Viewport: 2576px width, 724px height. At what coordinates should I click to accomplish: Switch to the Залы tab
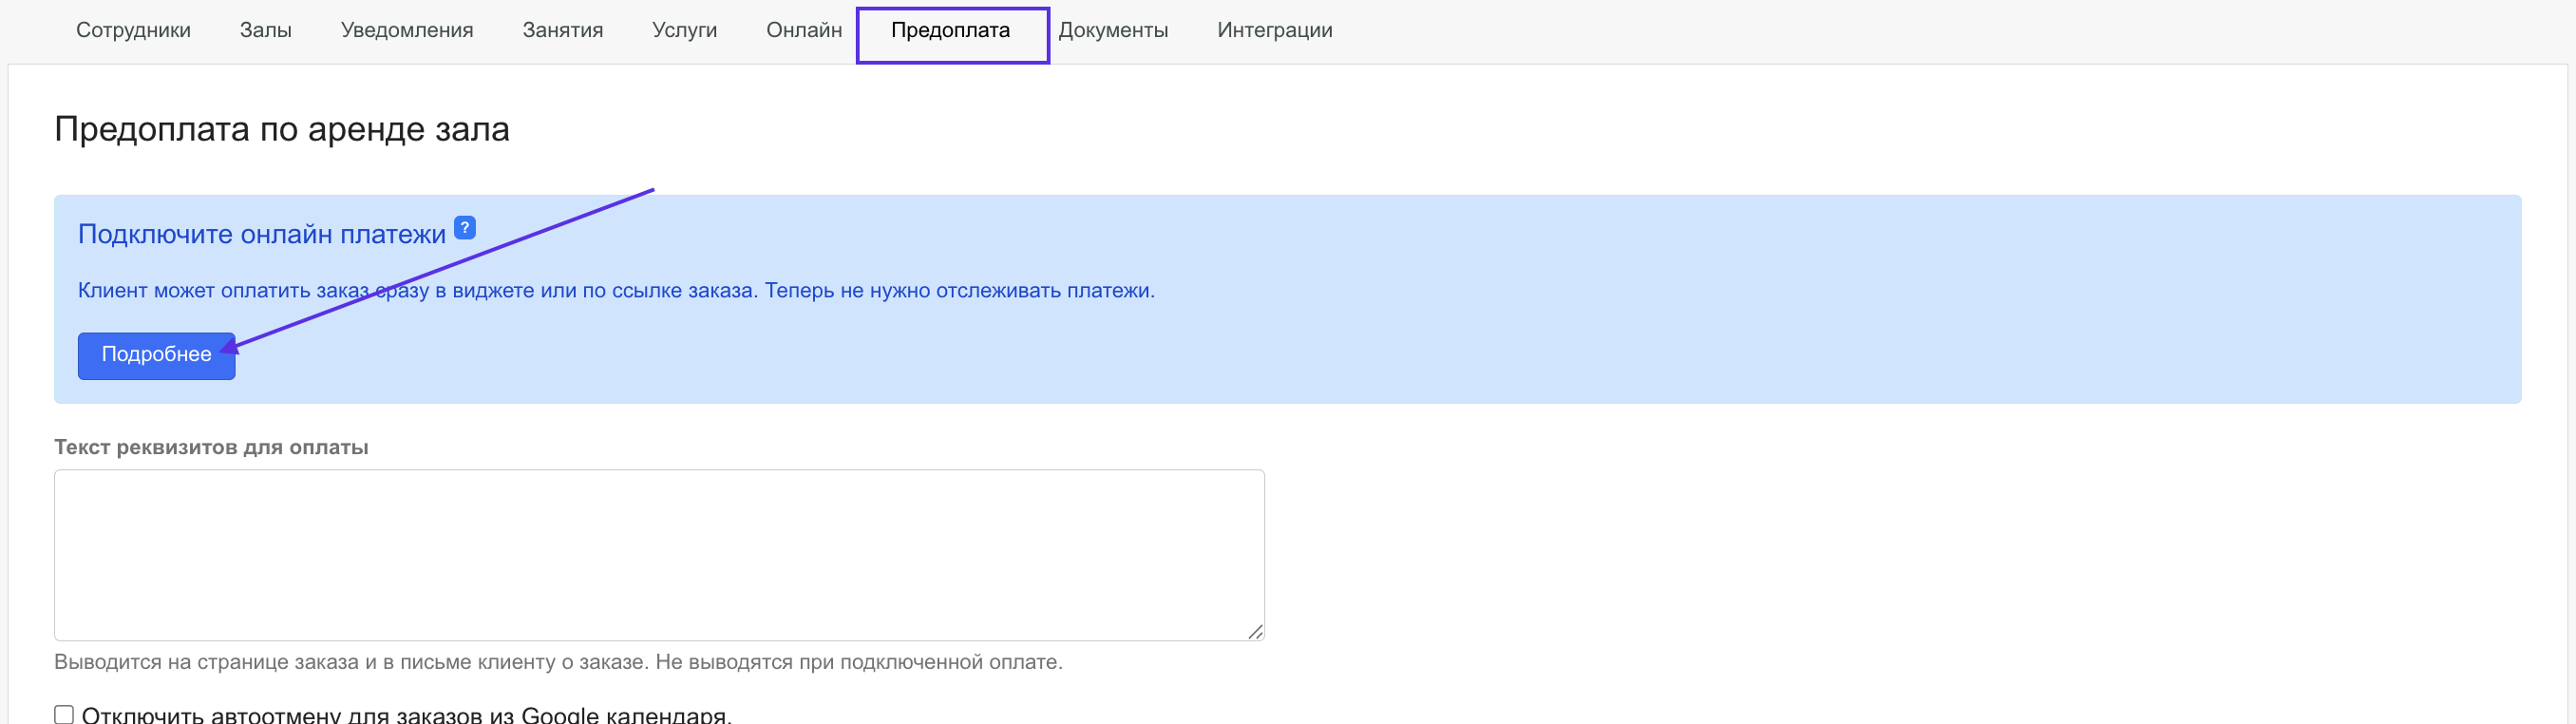[265, 30]
